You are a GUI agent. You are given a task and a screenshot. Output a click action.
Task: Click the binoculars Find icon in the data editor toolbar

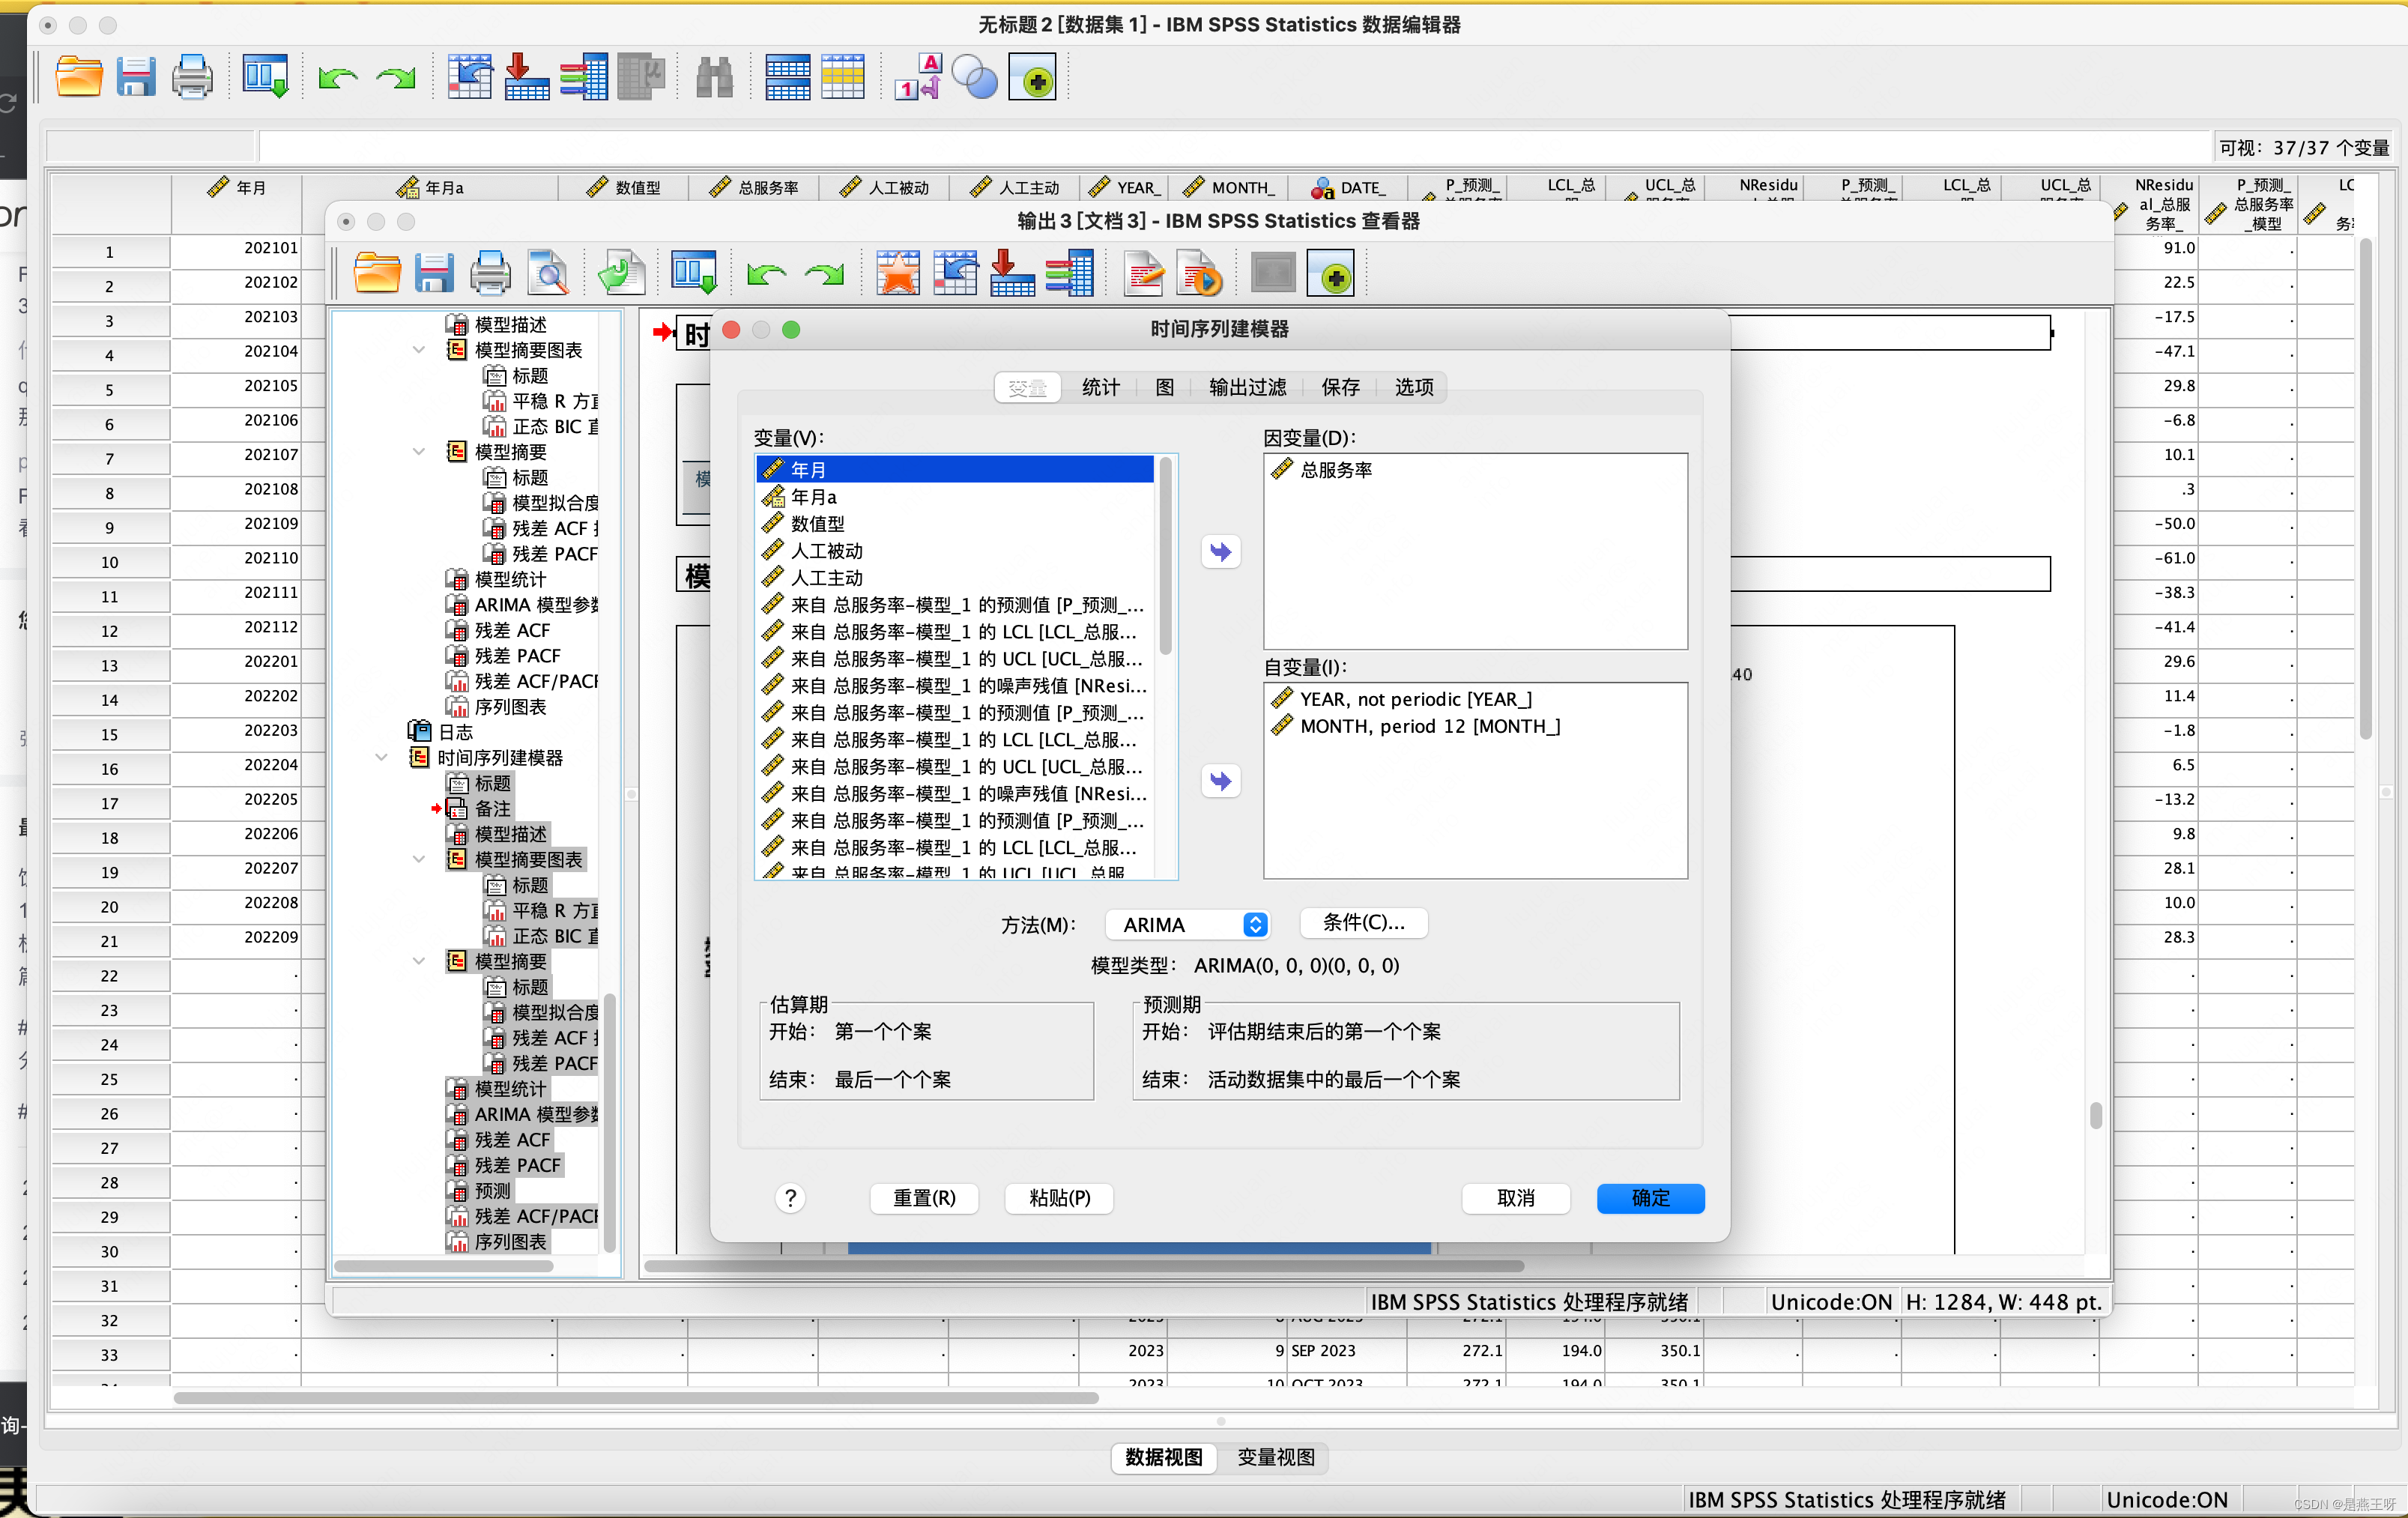(714, 77)
